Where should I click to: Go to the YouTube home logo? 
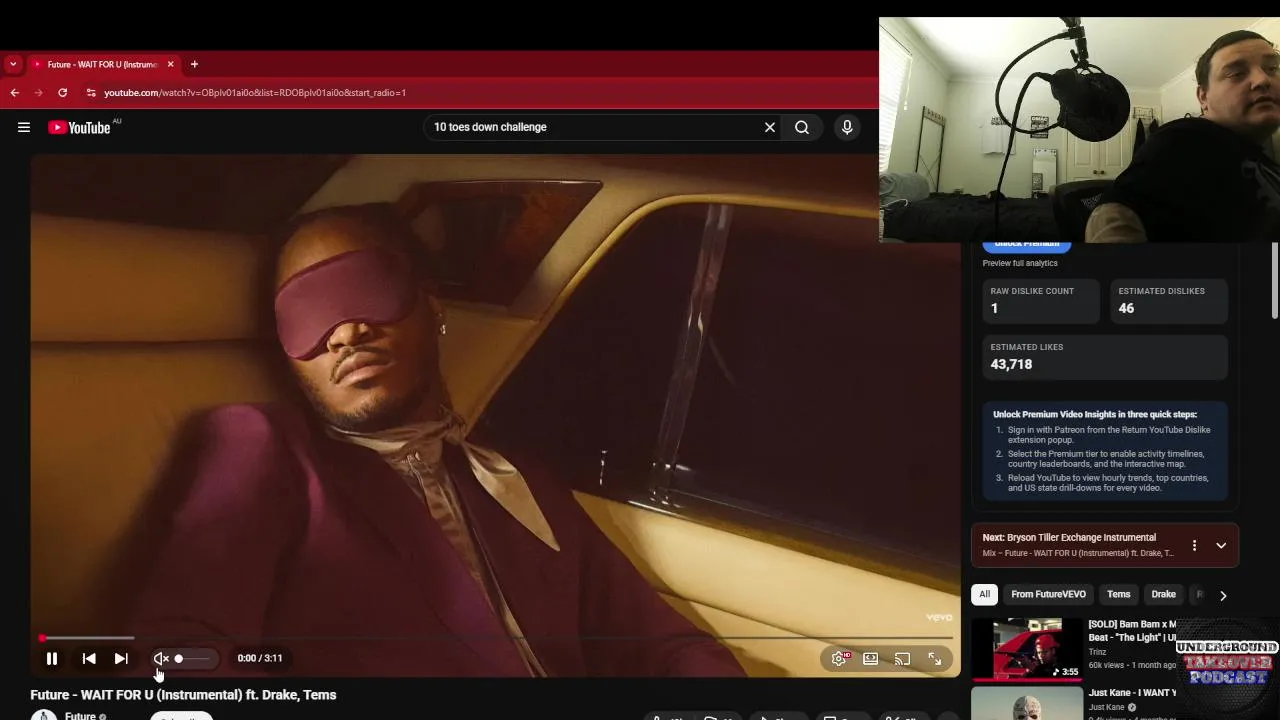click(80, 127)
